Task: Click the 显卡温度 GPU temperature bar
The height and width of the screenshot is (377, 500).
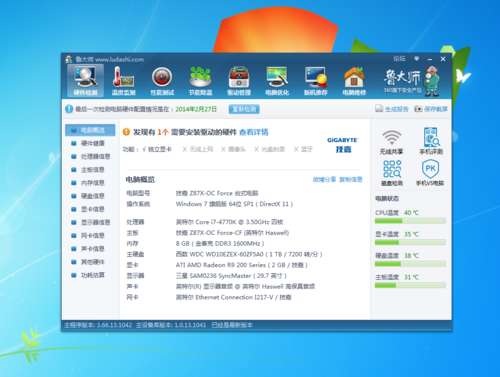Action: pyautogui.click(x=410, y=242)
